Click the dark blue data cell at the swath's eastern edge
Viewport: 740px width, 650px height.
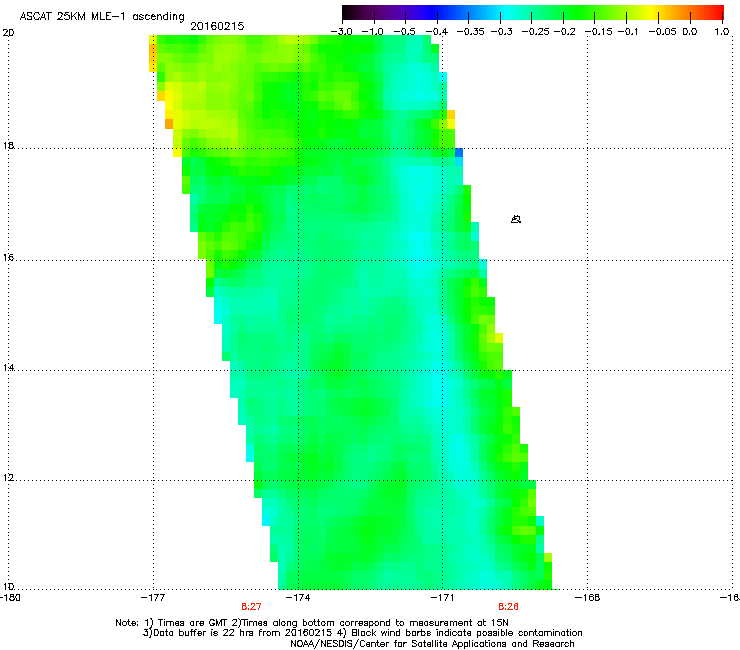coord(459,152)
